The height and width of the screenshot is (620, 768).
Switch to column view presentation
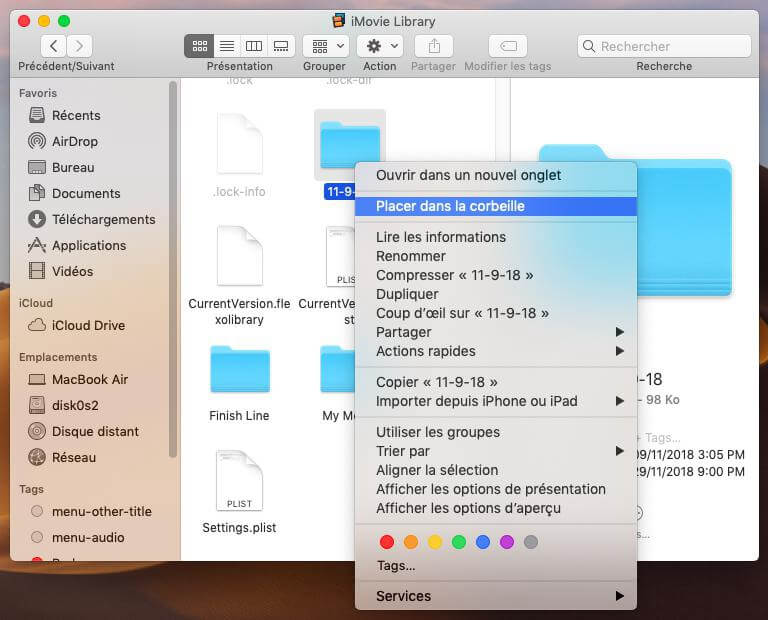254,46
